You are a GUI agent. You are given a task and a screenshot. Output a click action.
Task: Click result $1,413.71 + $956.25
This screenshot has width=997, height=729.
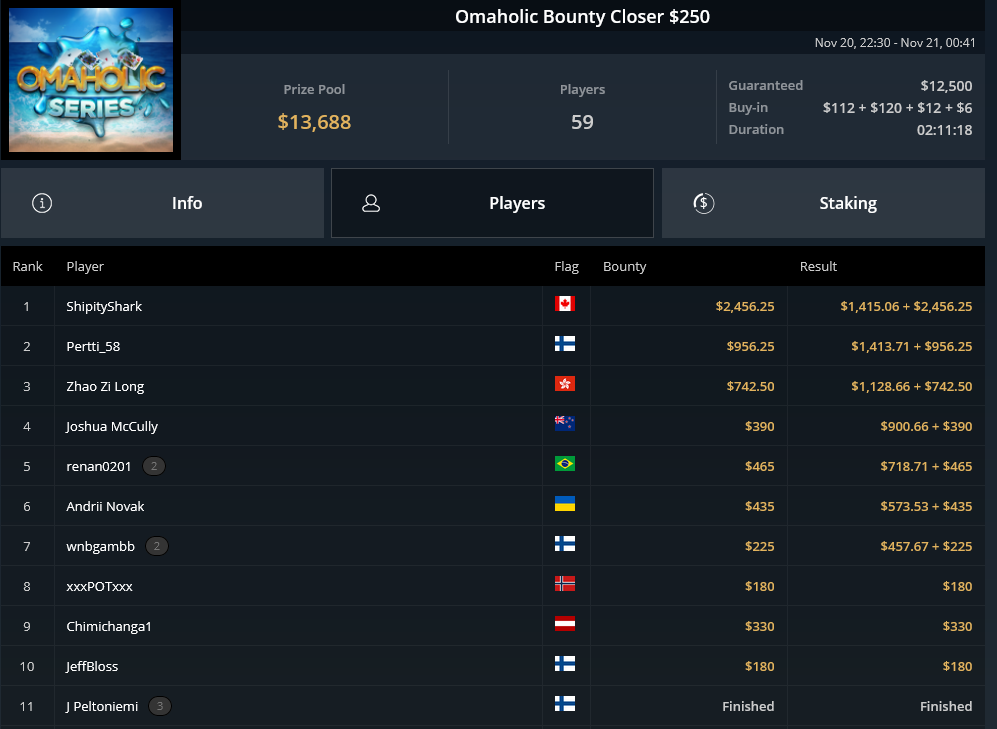coord(912,346)
